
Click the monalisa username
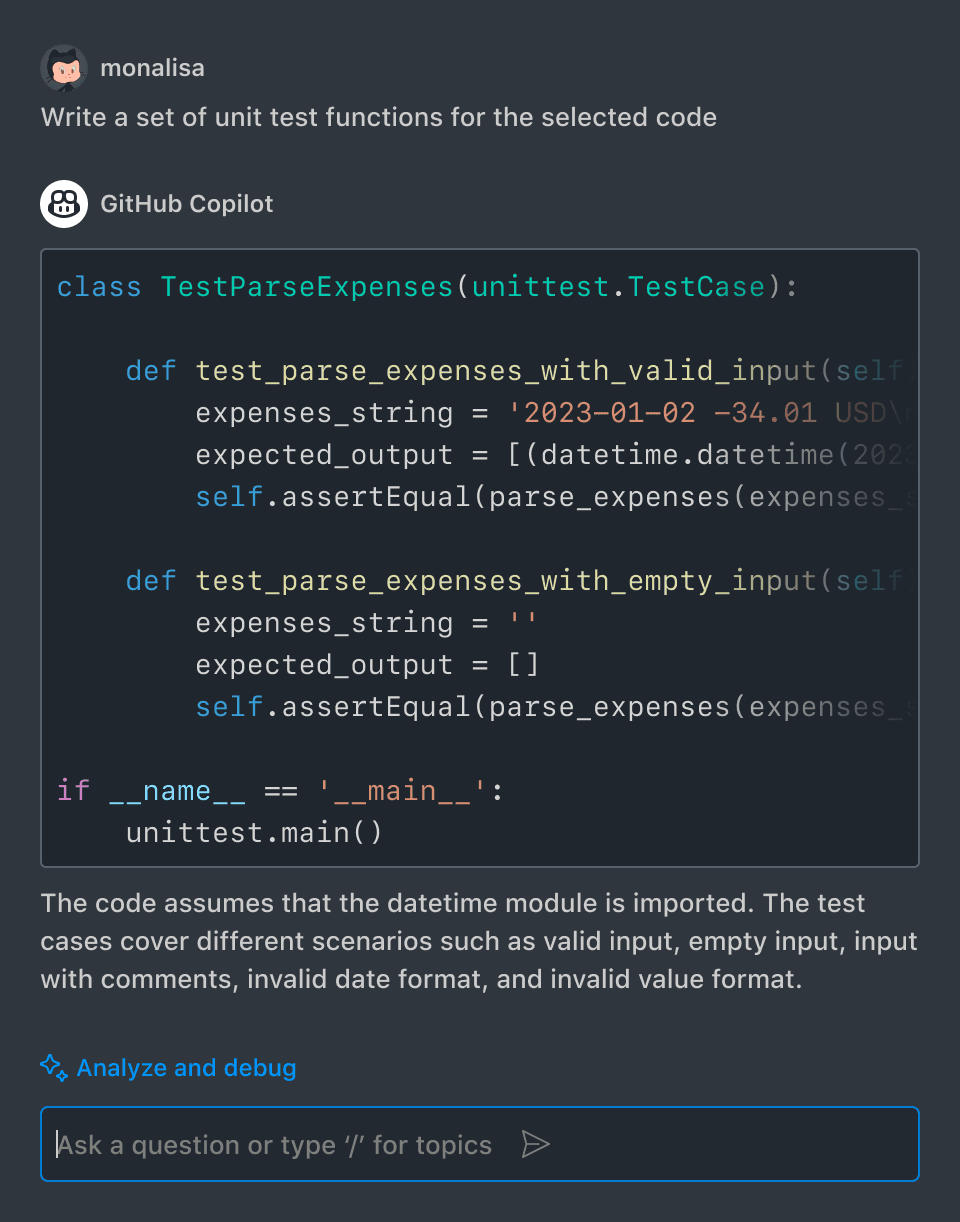pos(152,68)
